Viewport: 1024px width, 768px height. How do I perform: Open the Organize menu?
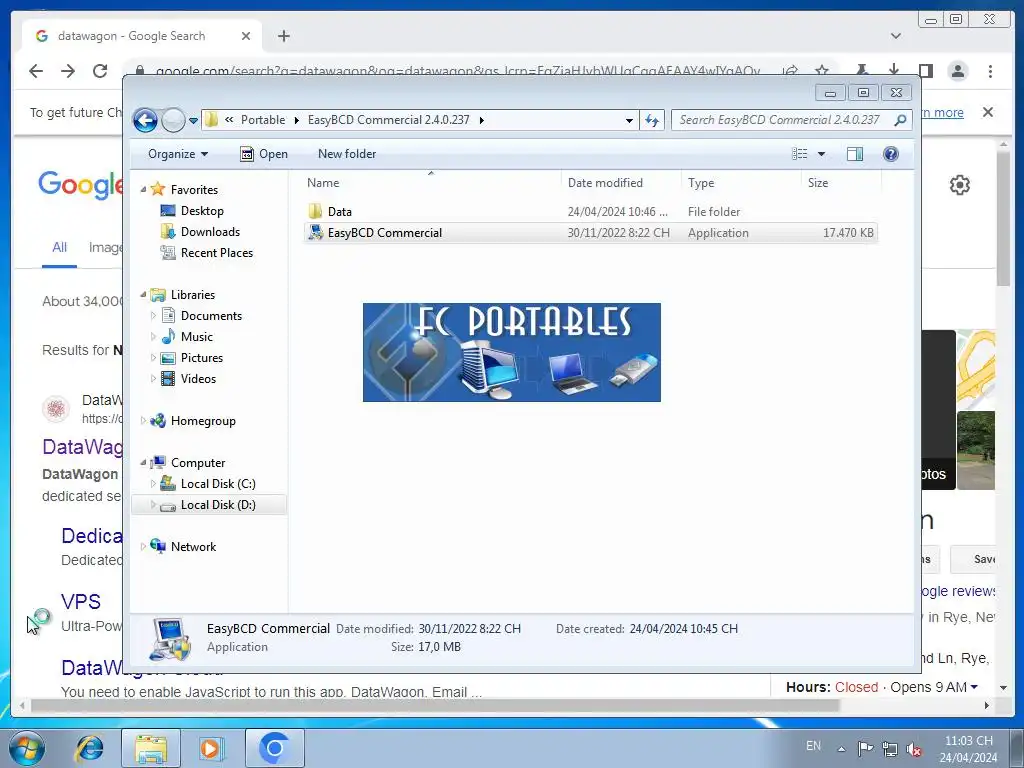pos(178,154)
